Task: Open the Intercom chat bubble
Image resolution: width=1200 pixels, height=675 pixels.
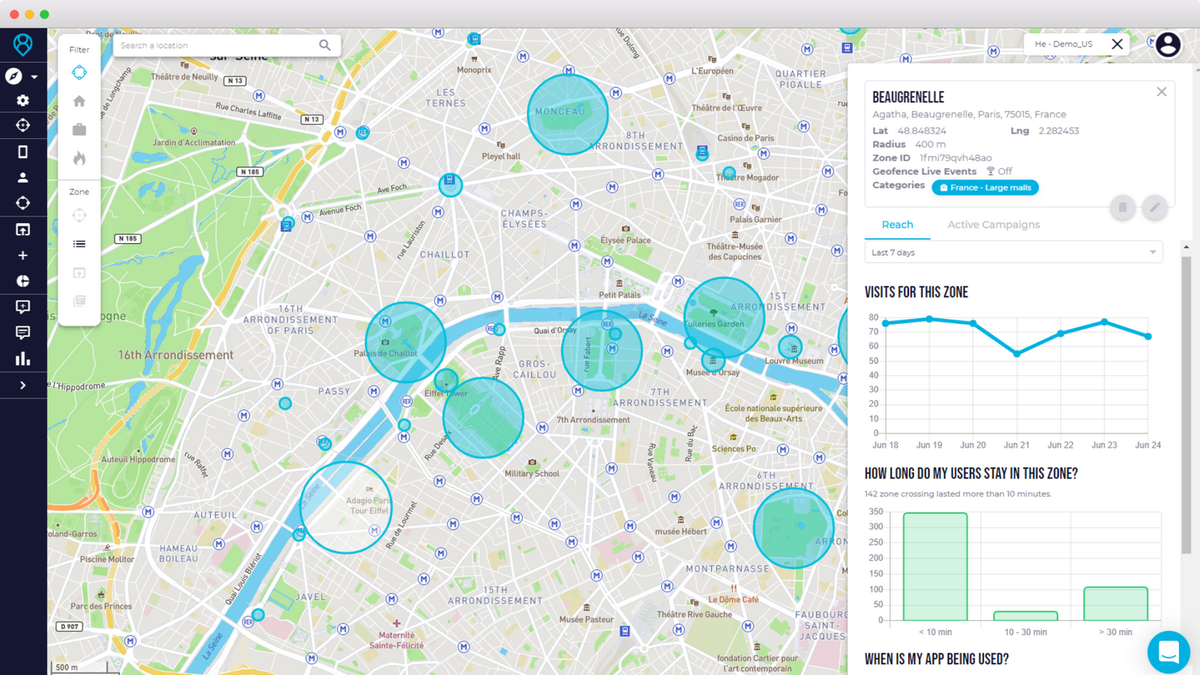Action: coord(1168,652)
